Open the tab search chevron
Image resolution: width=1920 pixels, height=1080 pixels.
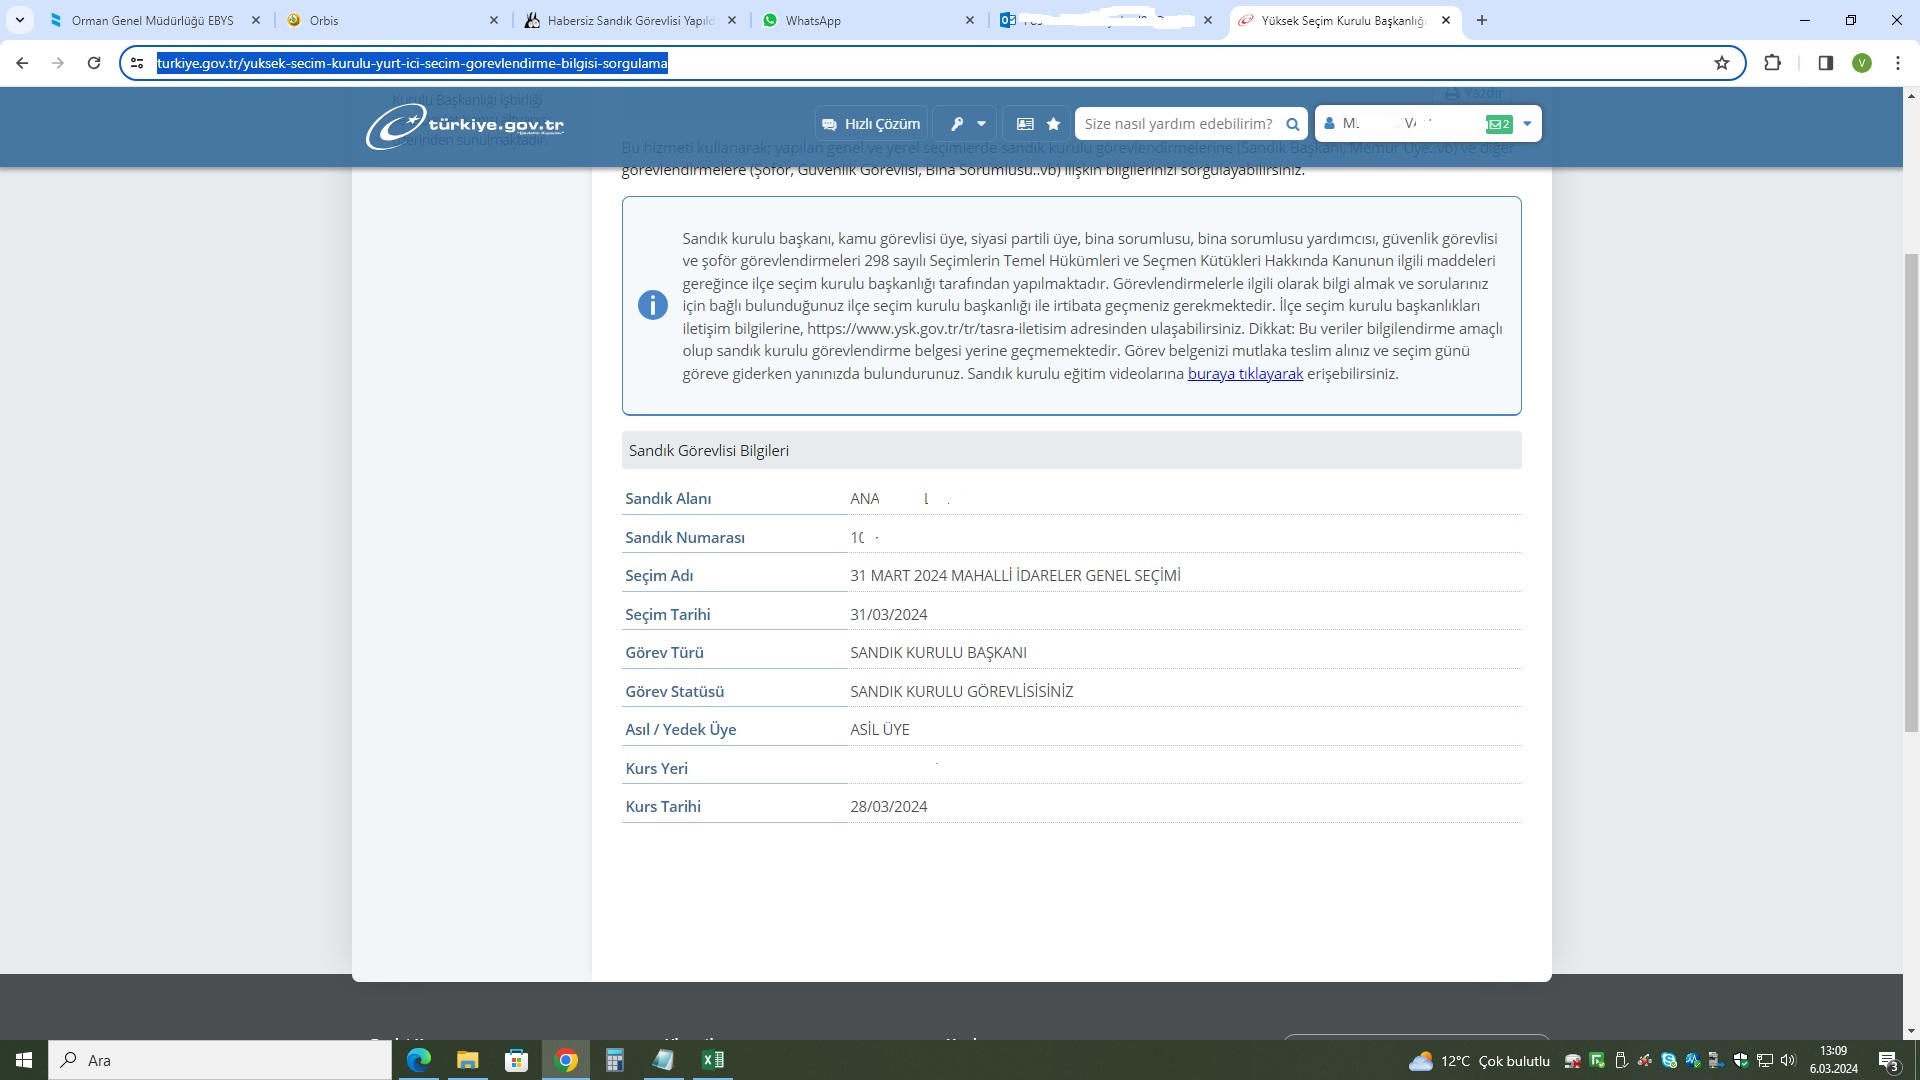[x=20, y=20]
